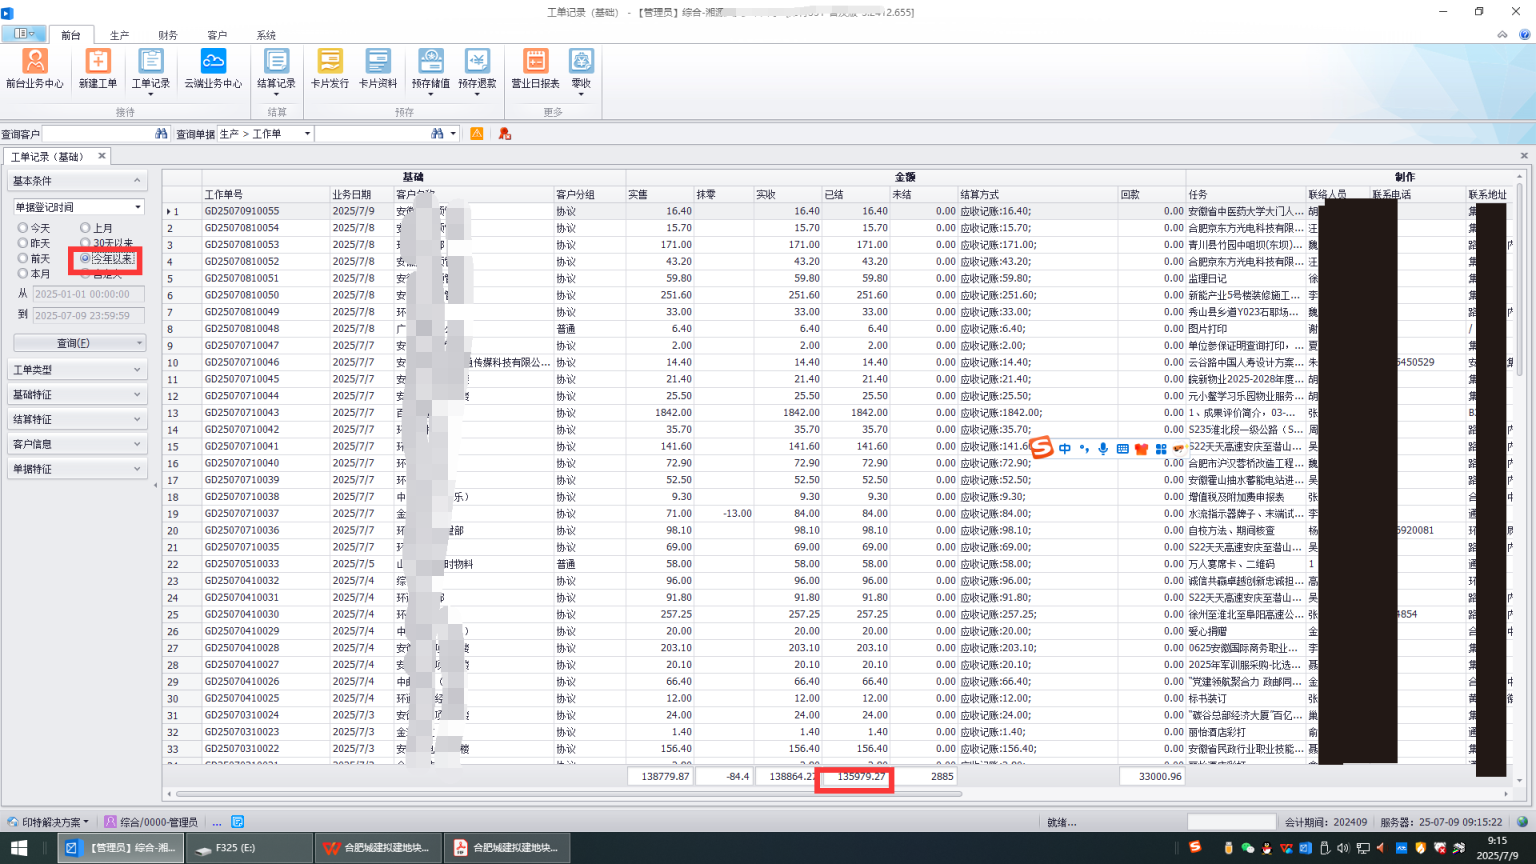This screenshot has width=1536, height=864.
Task: Open 工单记录 ribbon button
Action: (151, 70)
